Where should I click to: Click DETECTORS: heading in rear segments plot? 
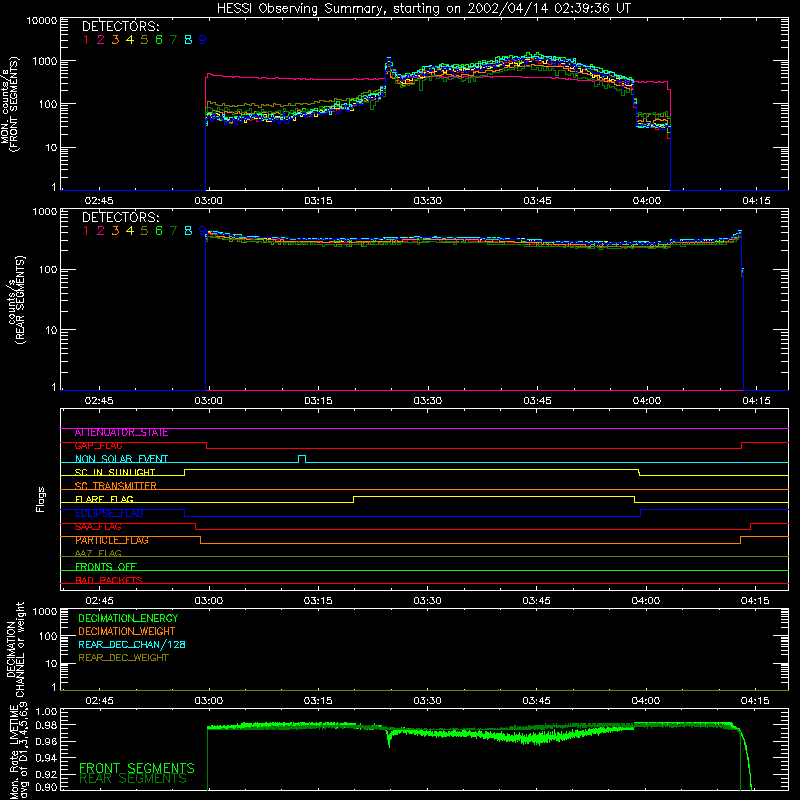(120, 218)
